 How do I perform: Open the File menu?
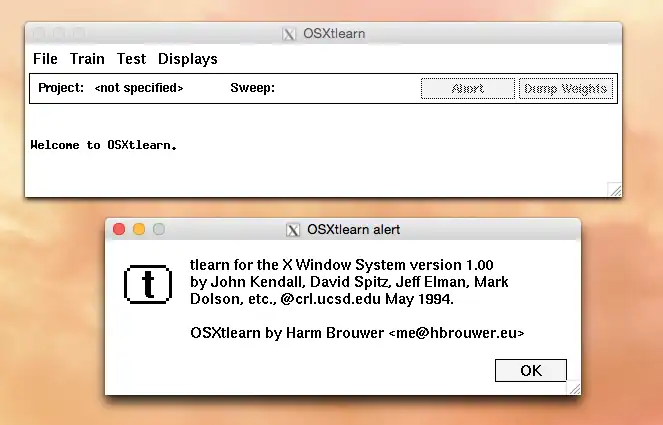coord(45,59)
